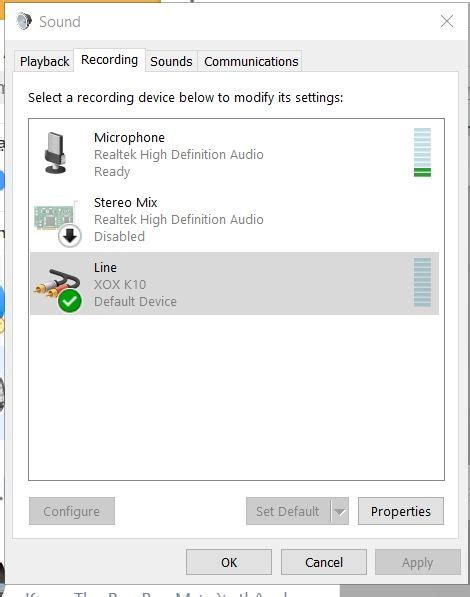Click the Microphone volume level meter
The image size is (470, 597).
coord(422,153)
